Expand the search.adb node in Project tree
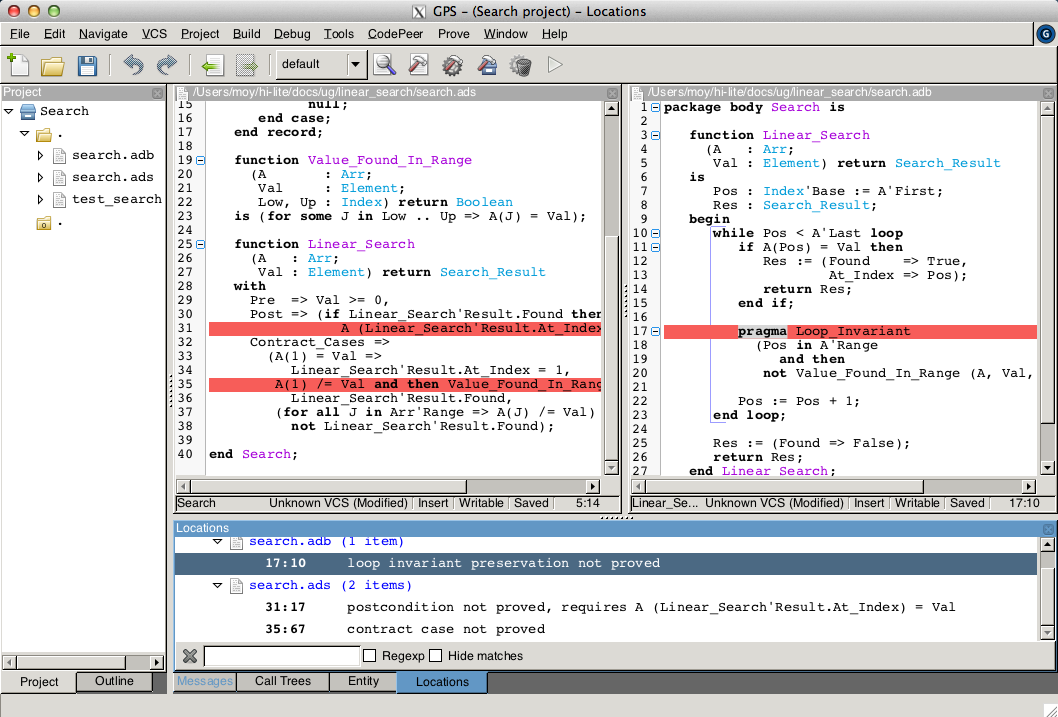 [40, 156]
